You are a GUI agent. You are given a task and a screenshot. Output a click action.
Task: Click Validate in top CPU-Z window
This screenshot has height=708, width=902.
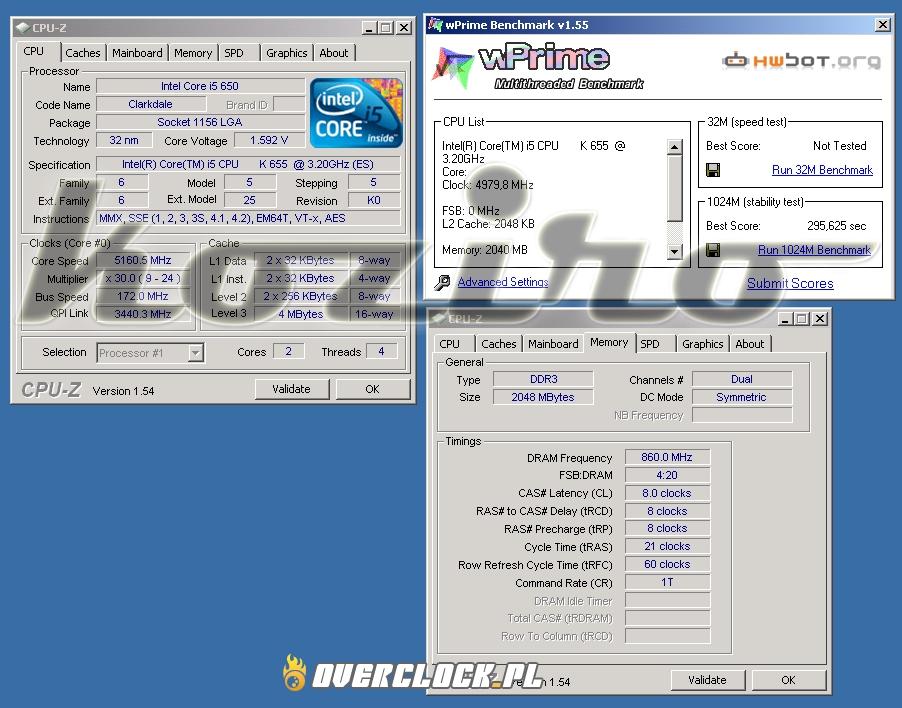pos(292,389)
